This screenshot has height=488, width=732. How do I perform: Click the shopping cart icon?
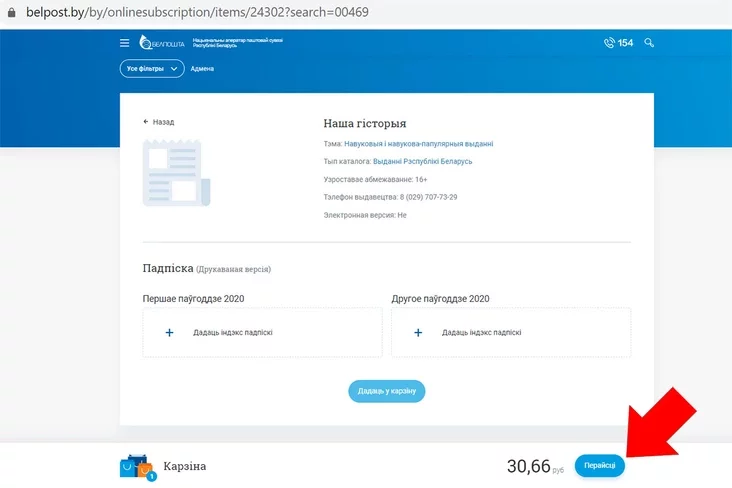tap(138, 467)
